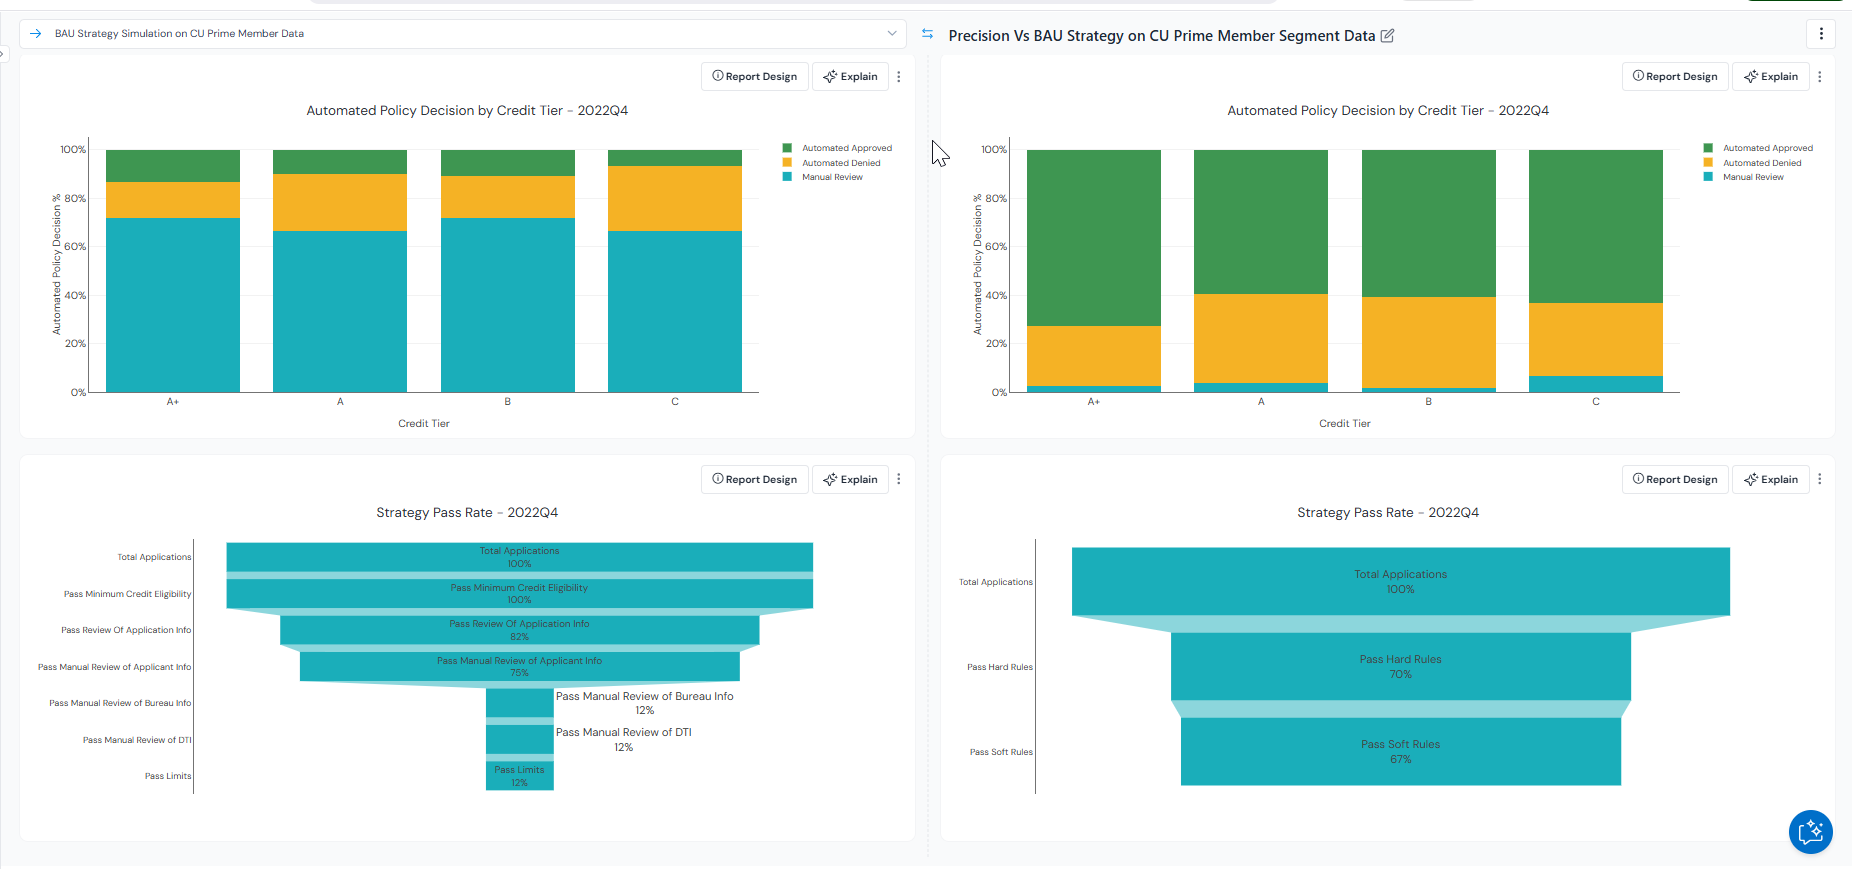This screenshot has width=1852, height=869.
Task: Open the AI assistant chat bubble
Action: [1810, 831]
